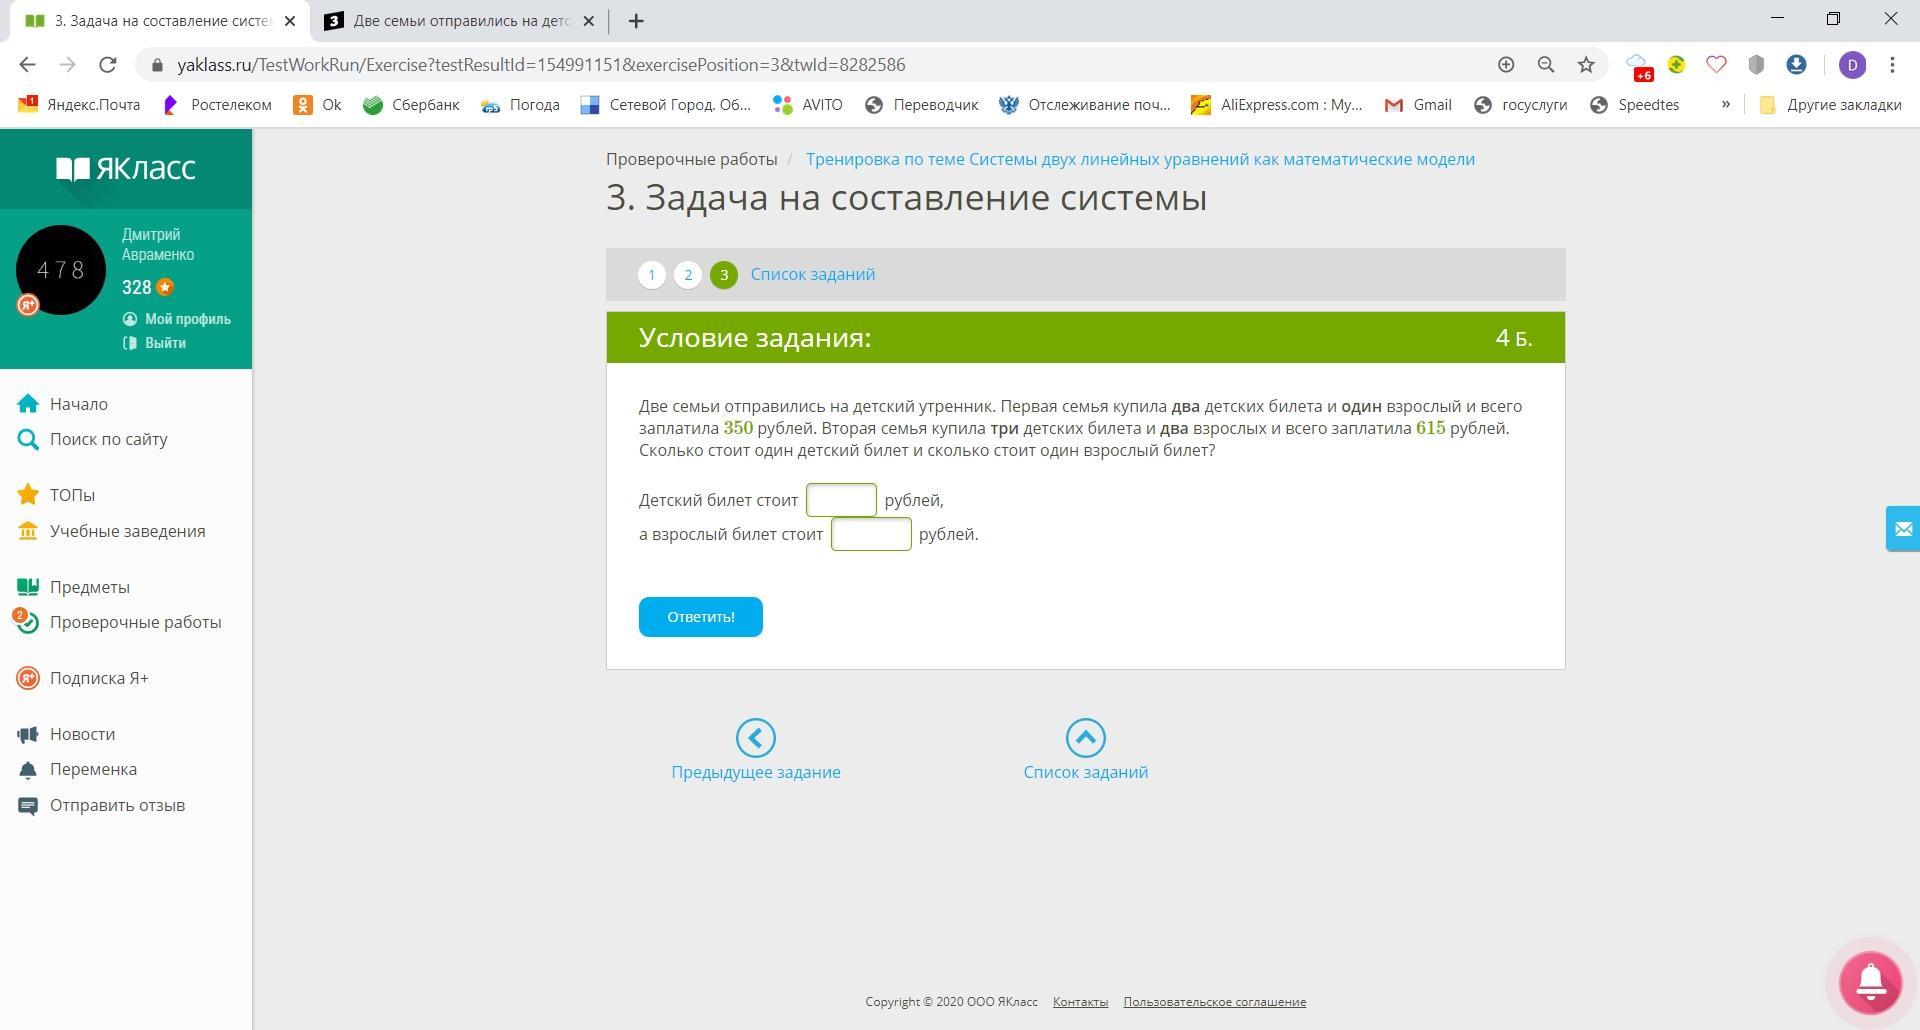The width and height of the screenshot is (1920, 1030).
Task: Go forward in browser history
Action: coord(67,65)
